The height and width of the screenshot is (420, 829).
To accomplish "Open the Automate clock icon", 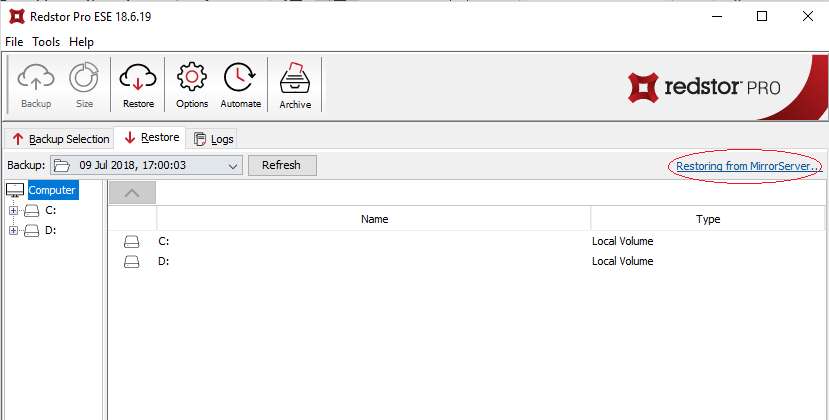I will pyautogui.click(x=240, y=78).
